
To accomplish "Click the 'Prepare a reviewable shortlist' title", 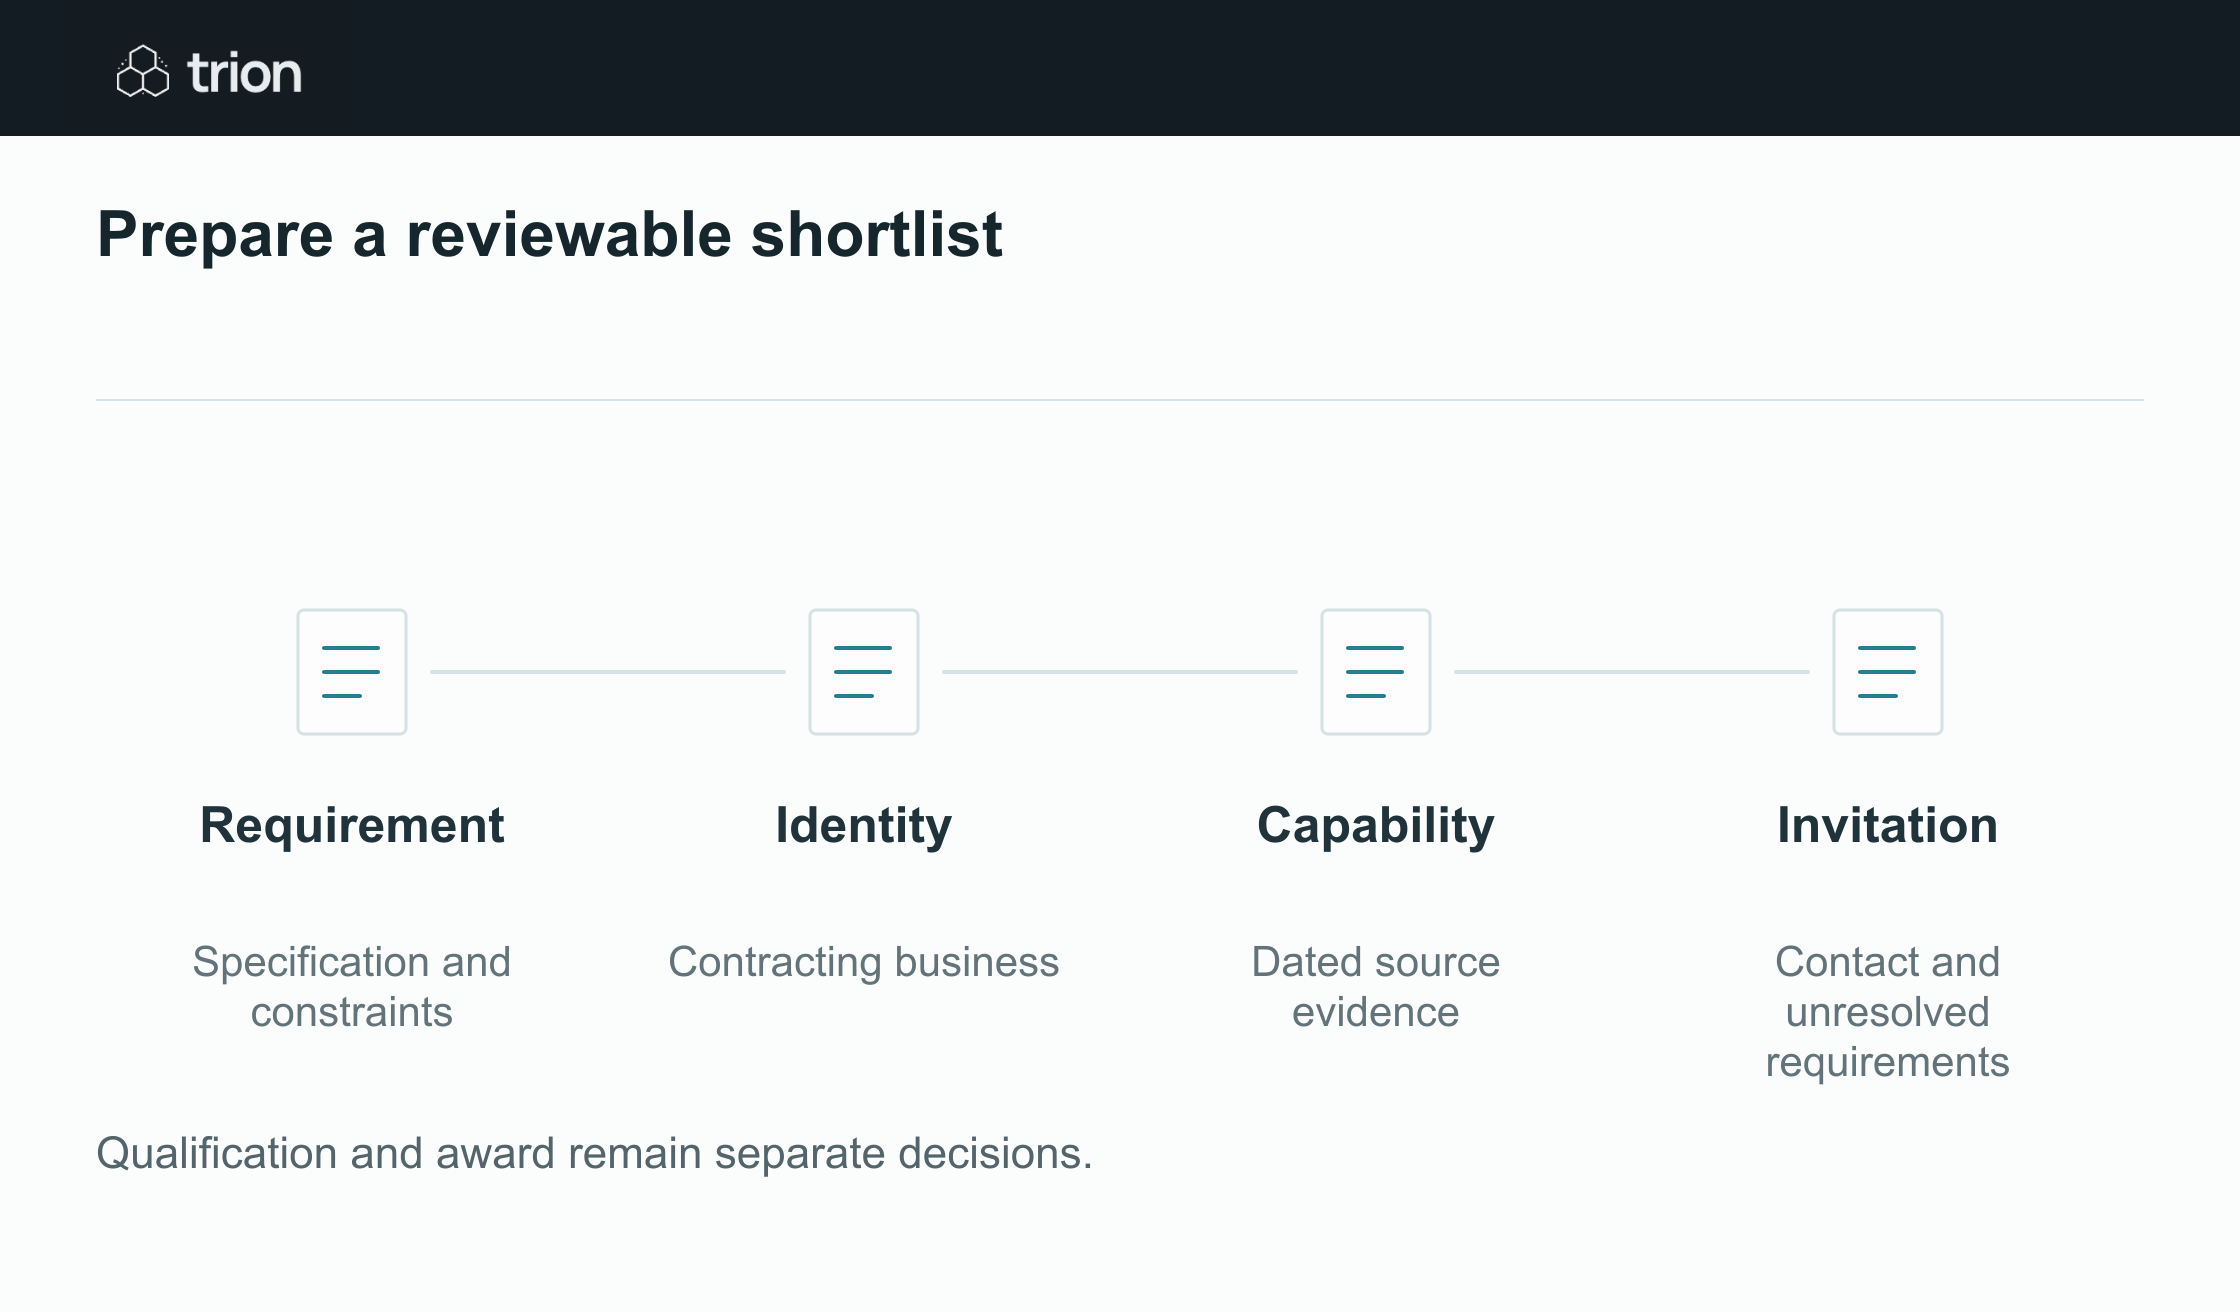I will [x=549, y=236].
